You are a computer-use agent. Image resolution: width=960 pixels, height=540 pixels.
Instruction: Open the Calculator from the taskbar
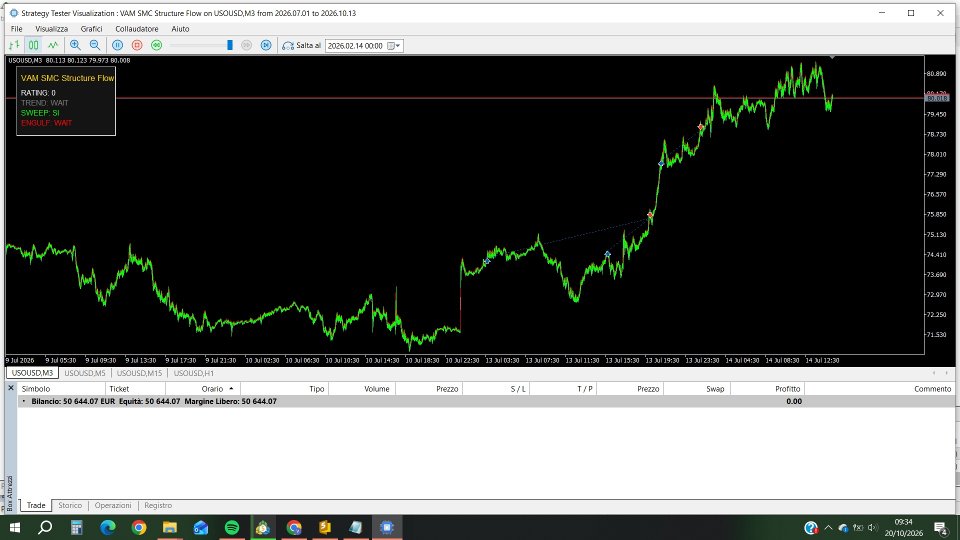pyautogui.click(x=77, y=527)
